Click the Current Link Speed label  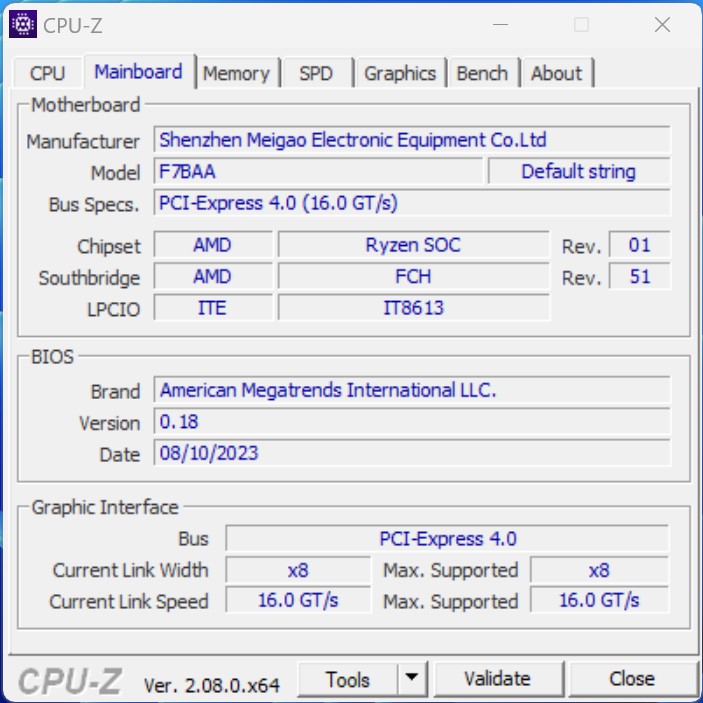click(x=129, y=602)
